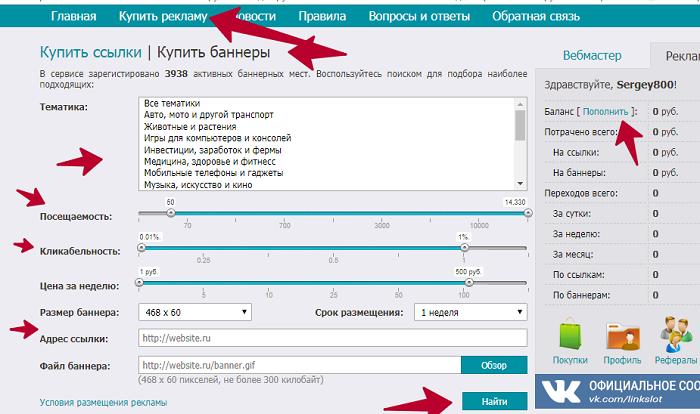Open the Размер баннера 468 x 60 dropdown
Screen dimensions: 700x414
(x=195, y=312)
